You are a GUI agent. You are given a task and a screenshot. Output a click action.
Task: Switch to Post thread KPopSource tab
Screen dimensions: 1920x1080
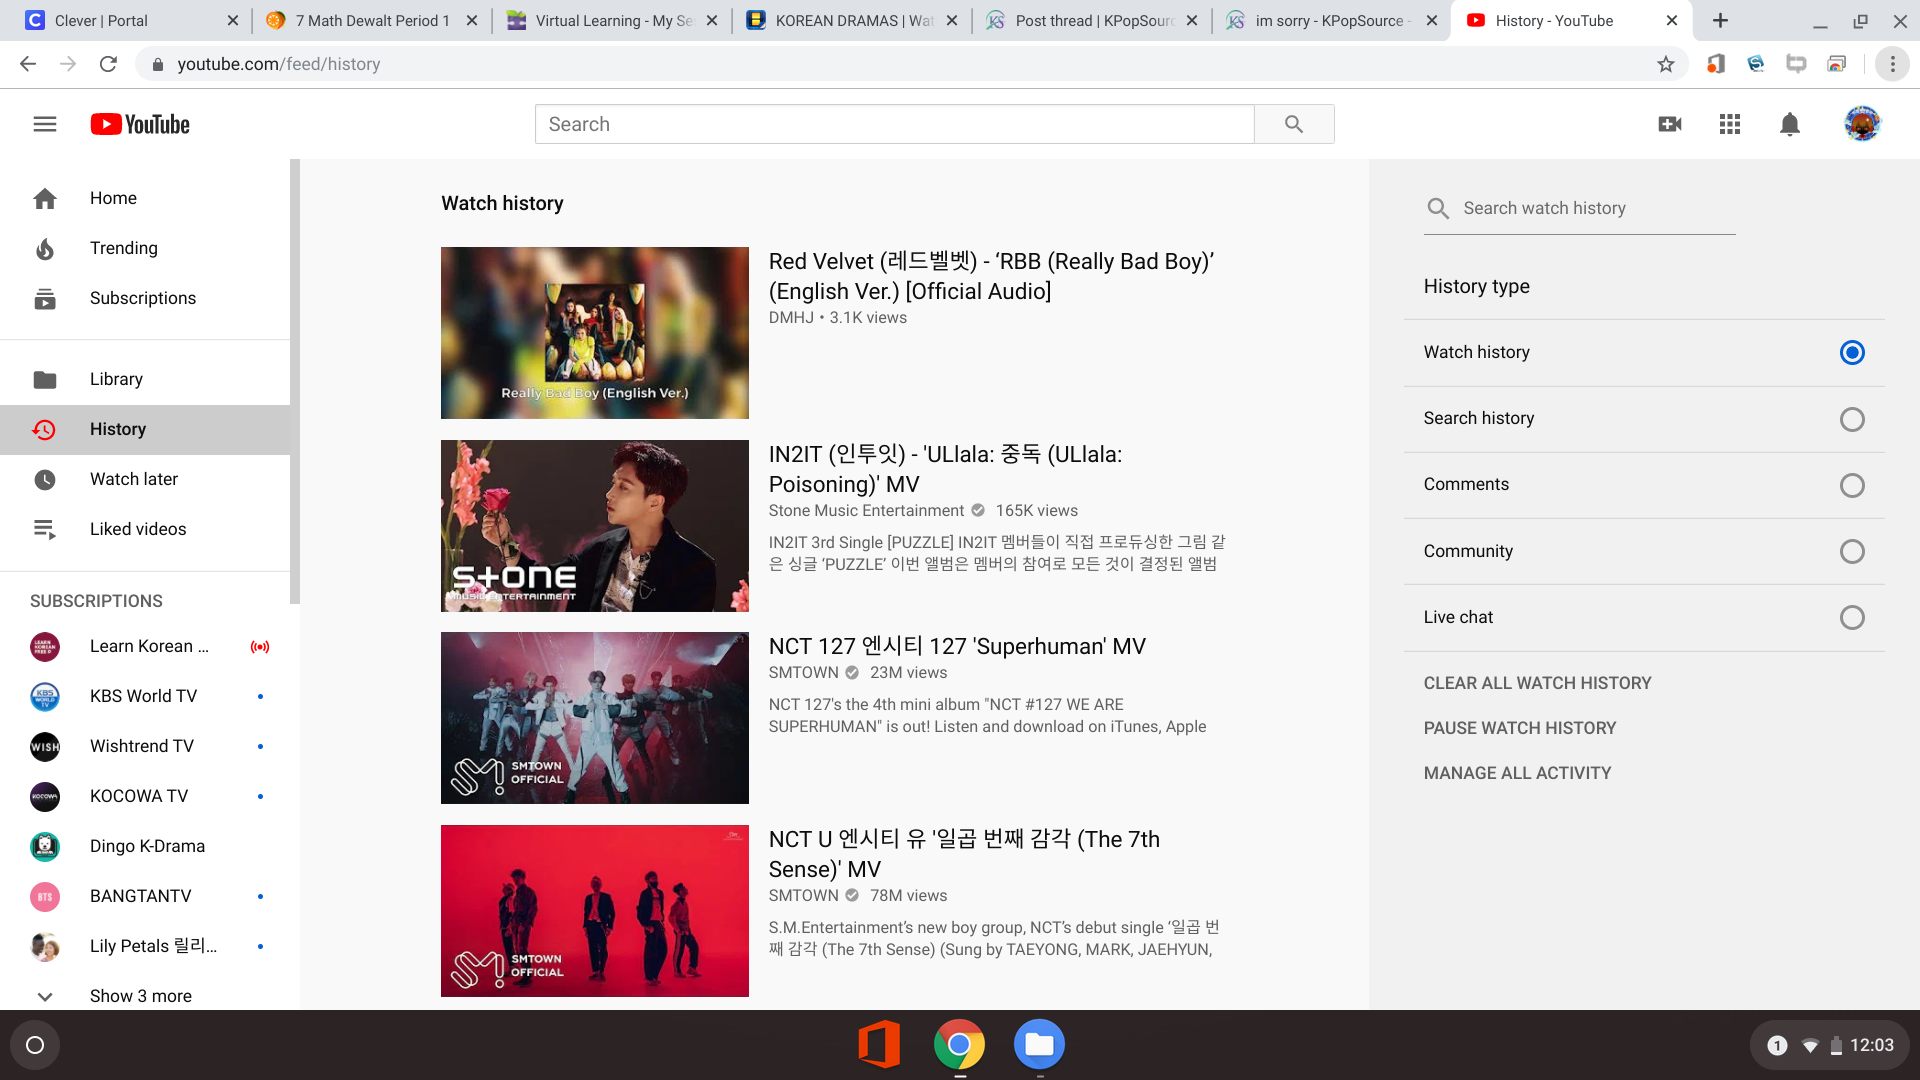1090,20
